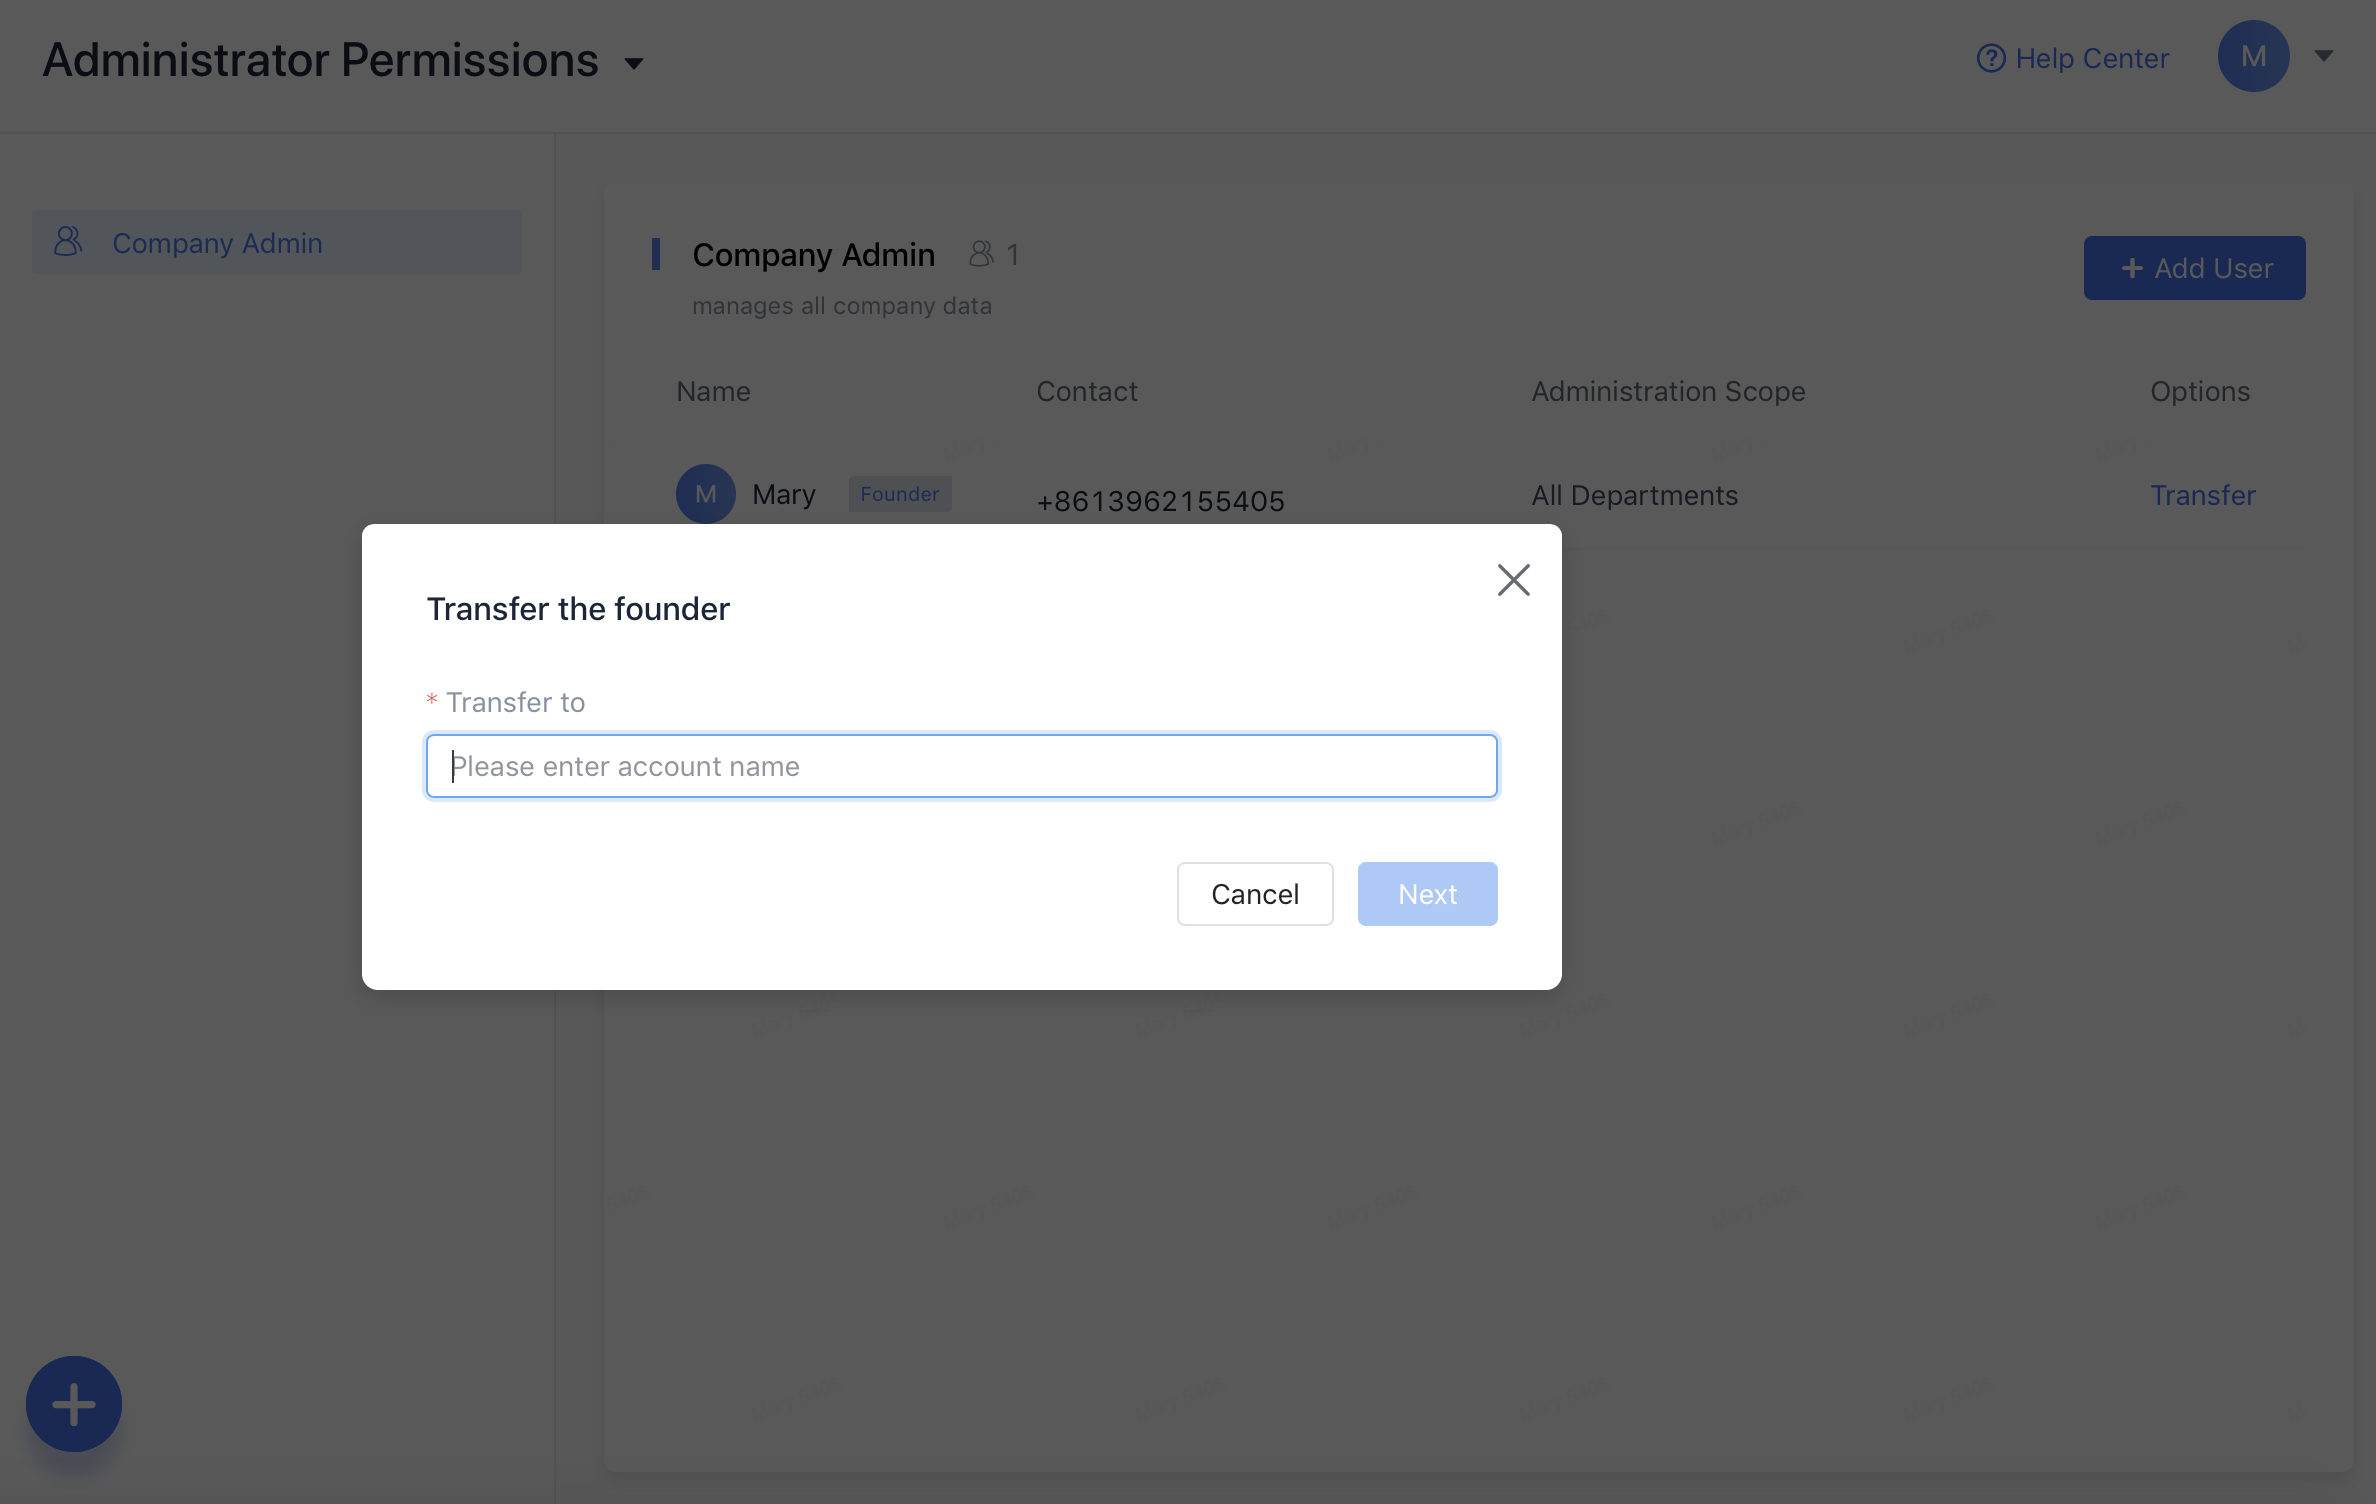This screenshot has width=2376, height=1504.
Task: Close the Transfer the founder dialog
Action: pos(1513,579)
